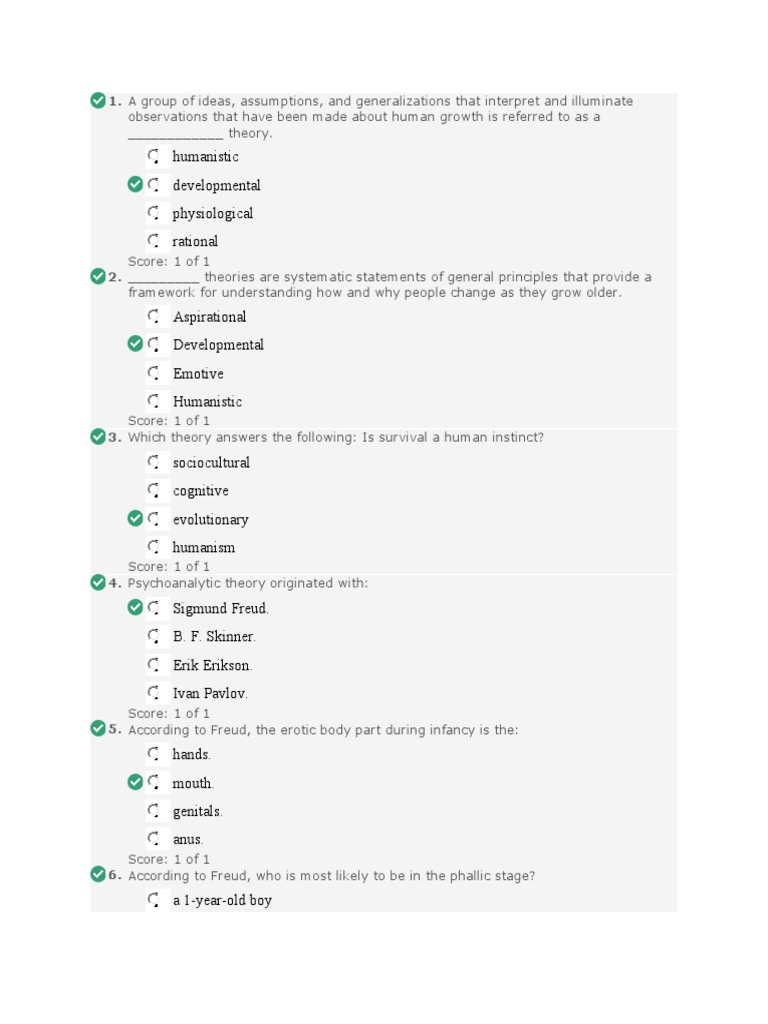Choose the 'Aspirational' radio option
This screenshot has width=768, height=1024.
point(153,317)
